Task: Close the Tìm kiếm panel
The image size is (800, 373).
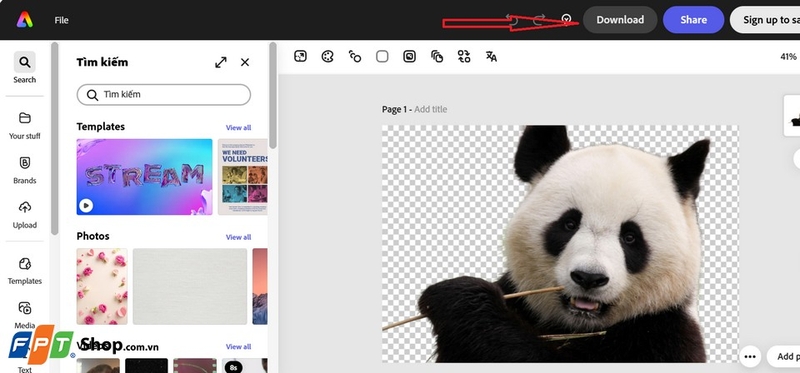Action: pyautogui.click(x=245, y=62)
